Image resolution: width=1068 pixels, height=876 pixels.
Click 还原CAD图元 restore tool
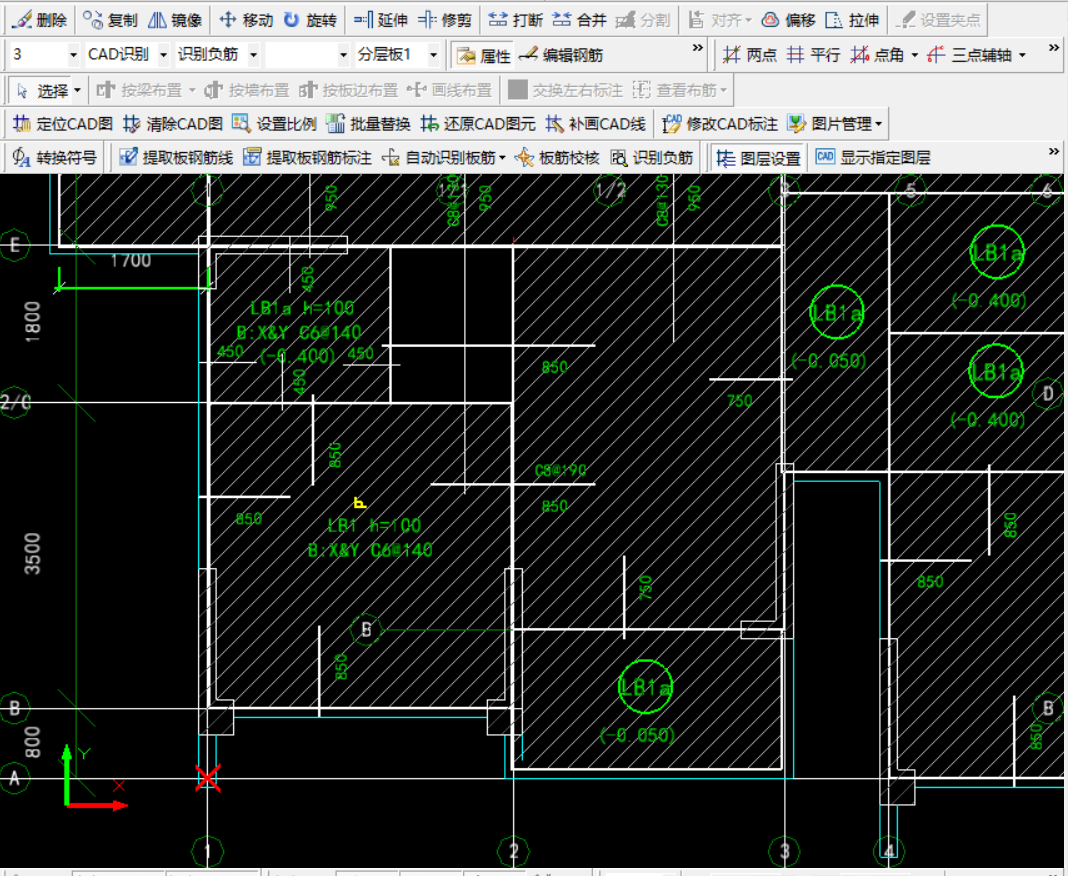[x=478, y=123]
